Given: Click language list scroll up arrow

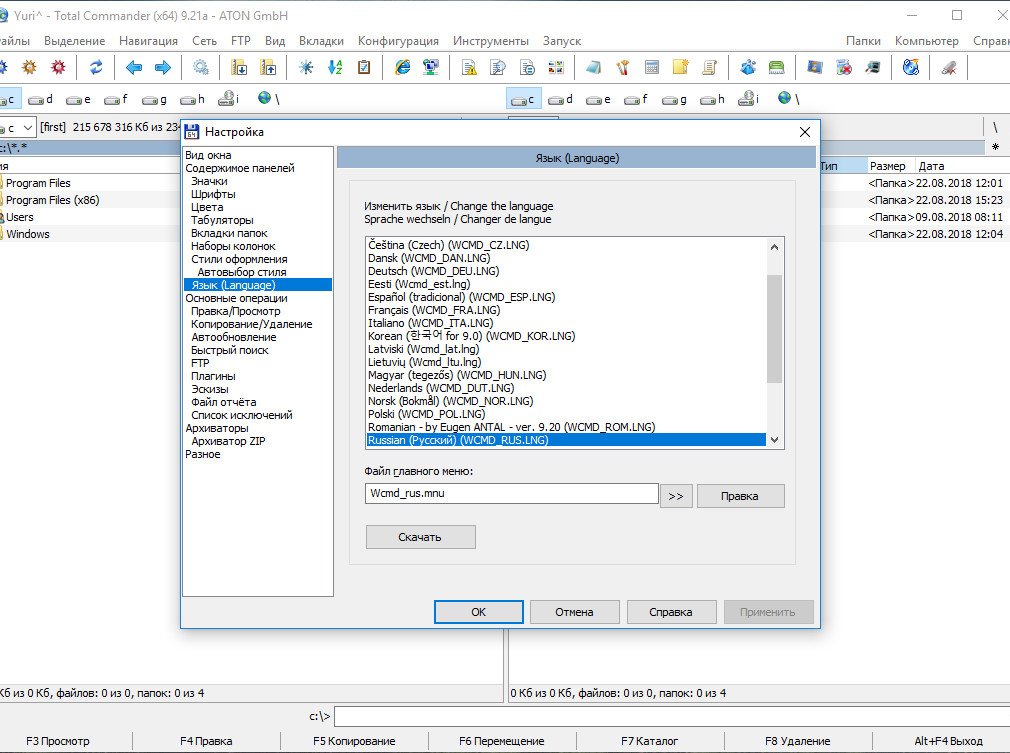Looking at the screenshot, I should pos(774,247).
